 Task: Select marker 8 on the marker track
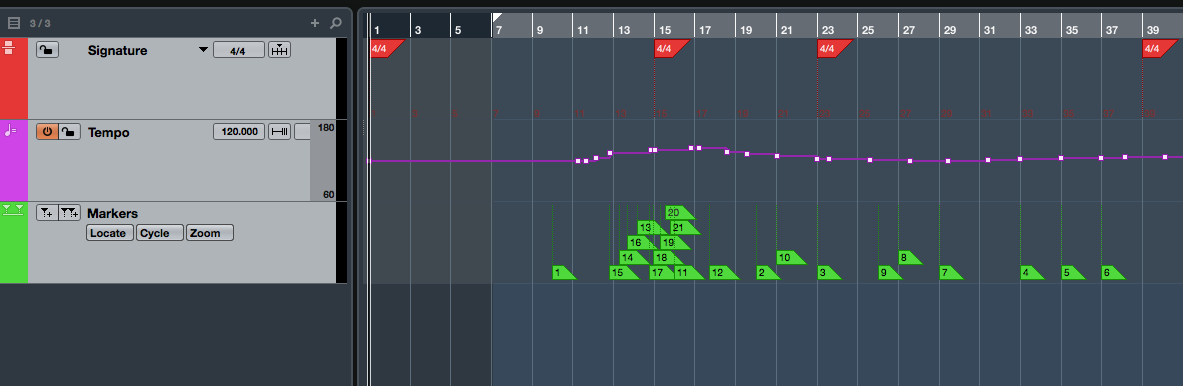(x=908, y=257)
